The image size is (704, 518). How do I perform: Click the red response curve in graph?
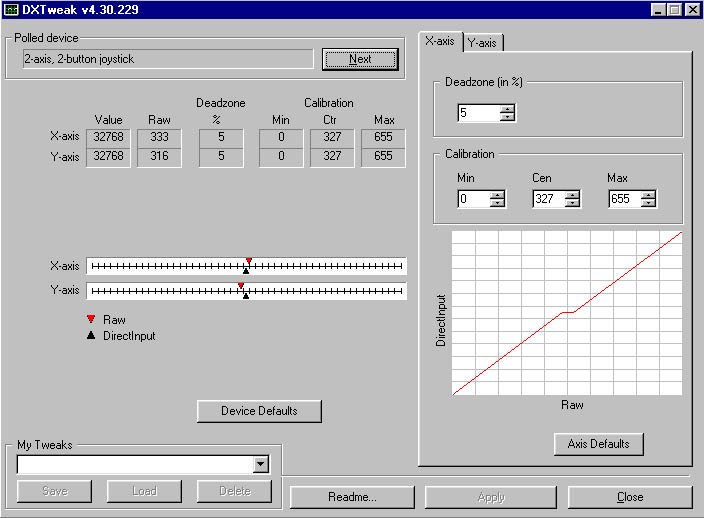tap(510, 352)
